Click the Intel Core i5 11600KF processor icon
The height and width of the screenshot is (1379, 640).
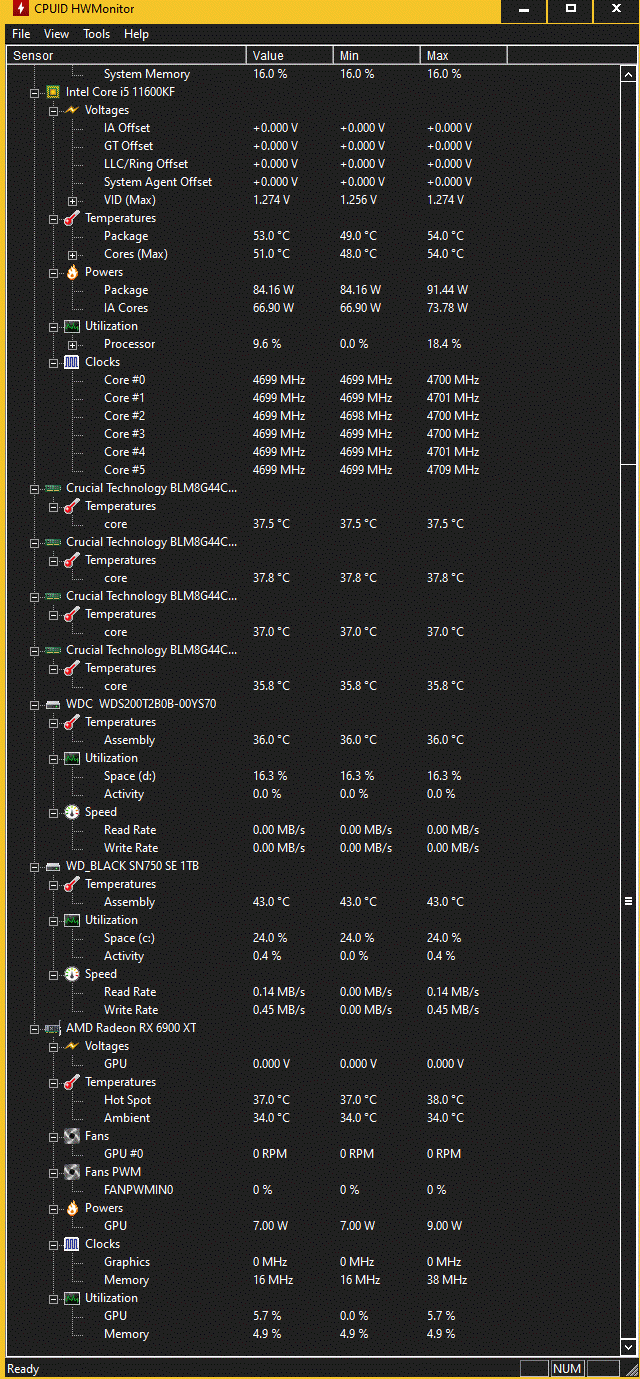pos(53,92)
